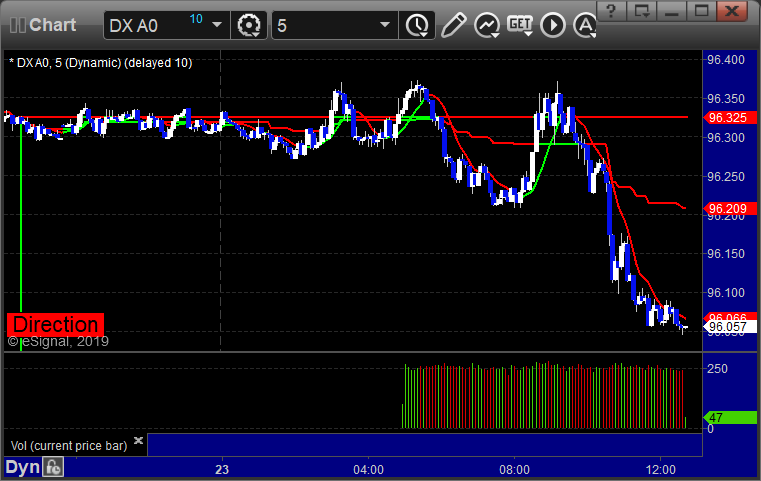Minimize the chart window
761x481 pixels.
pos(672,11)
